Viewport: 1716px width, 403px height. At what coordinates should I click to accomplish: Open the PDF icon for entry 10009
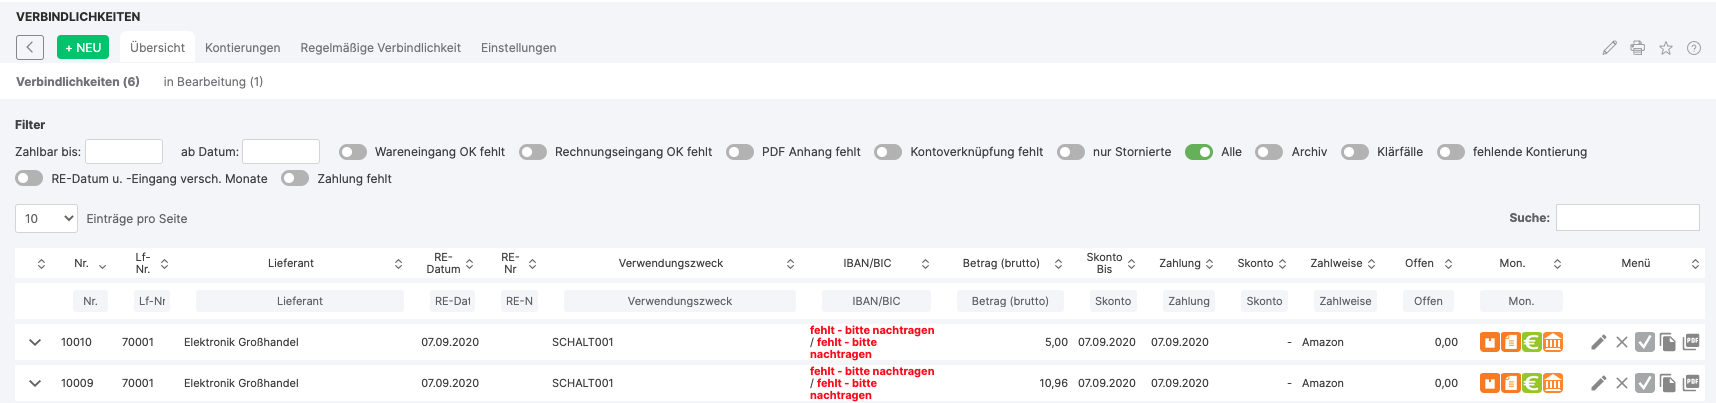pyautogui.click(x=1691, y=382)
